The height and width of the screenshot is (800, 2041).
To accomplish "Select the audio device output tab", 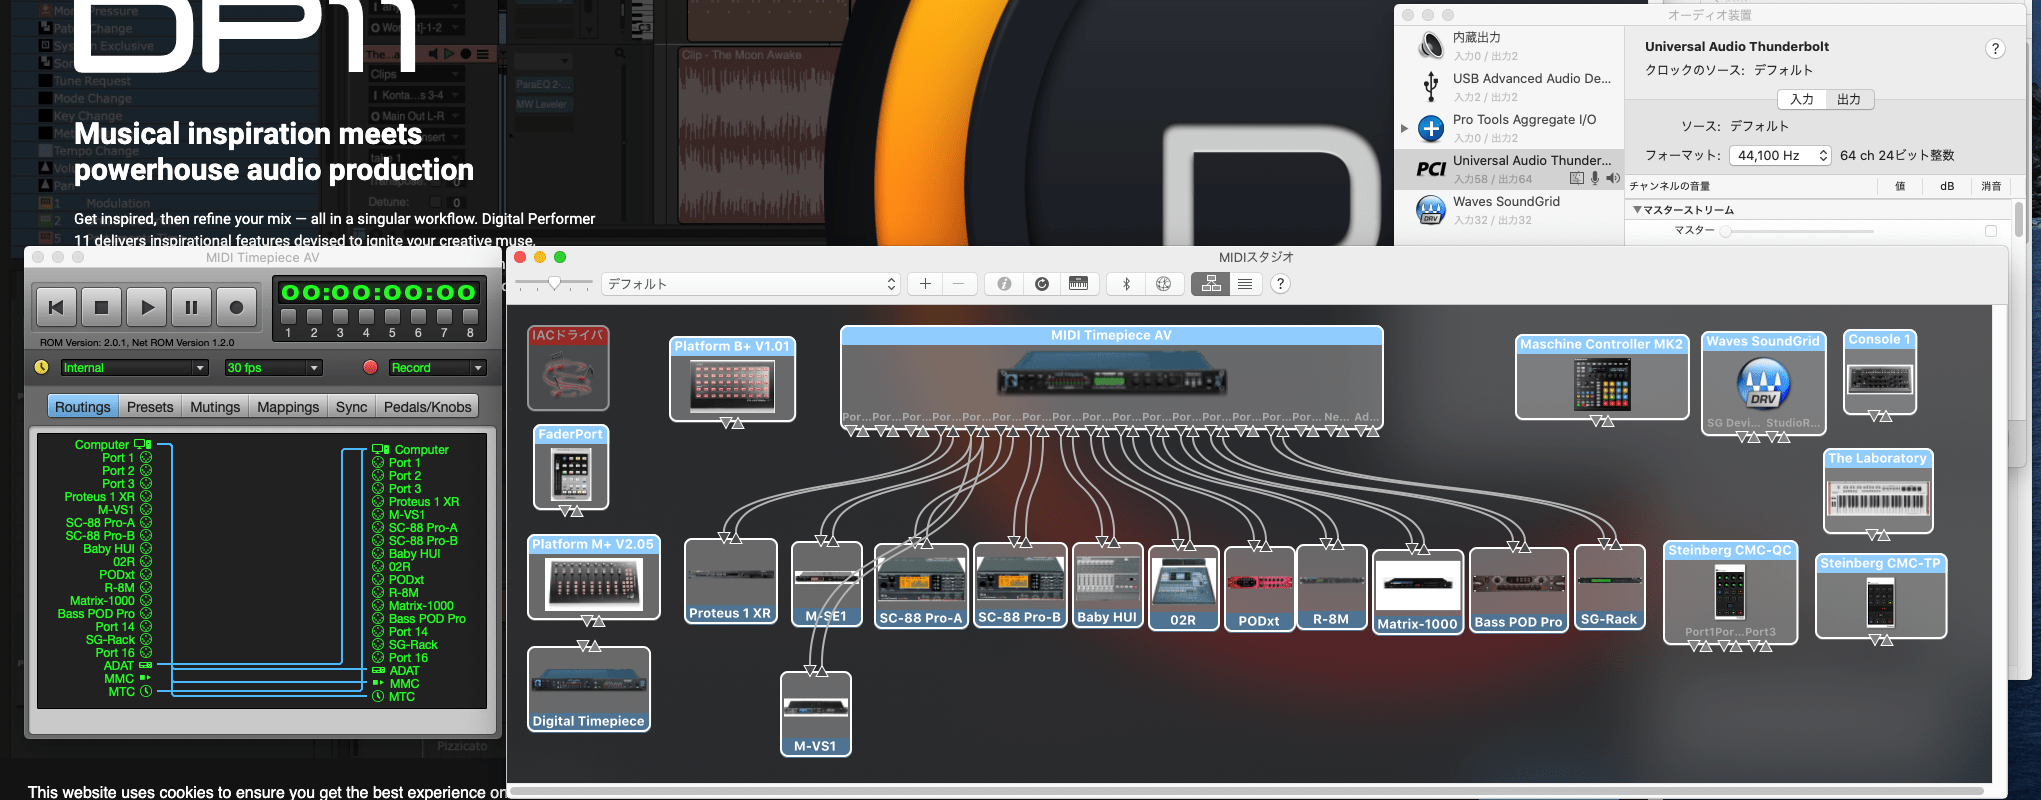I will (1849, 99).
